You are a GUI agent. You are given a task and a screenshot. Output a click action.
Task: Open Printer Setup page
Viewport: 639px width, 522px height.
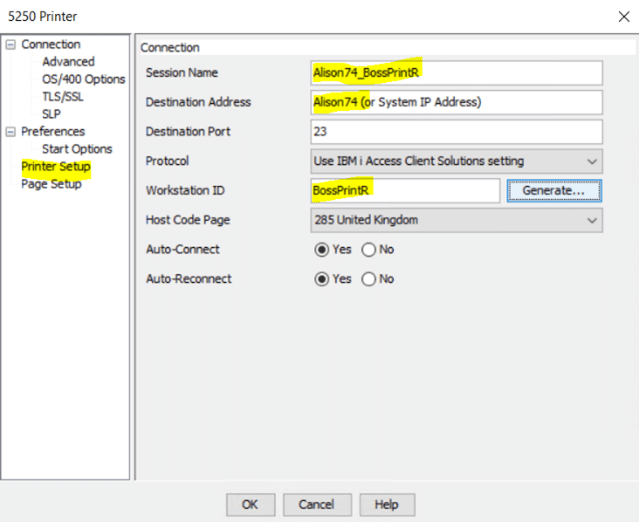point(55,167)
